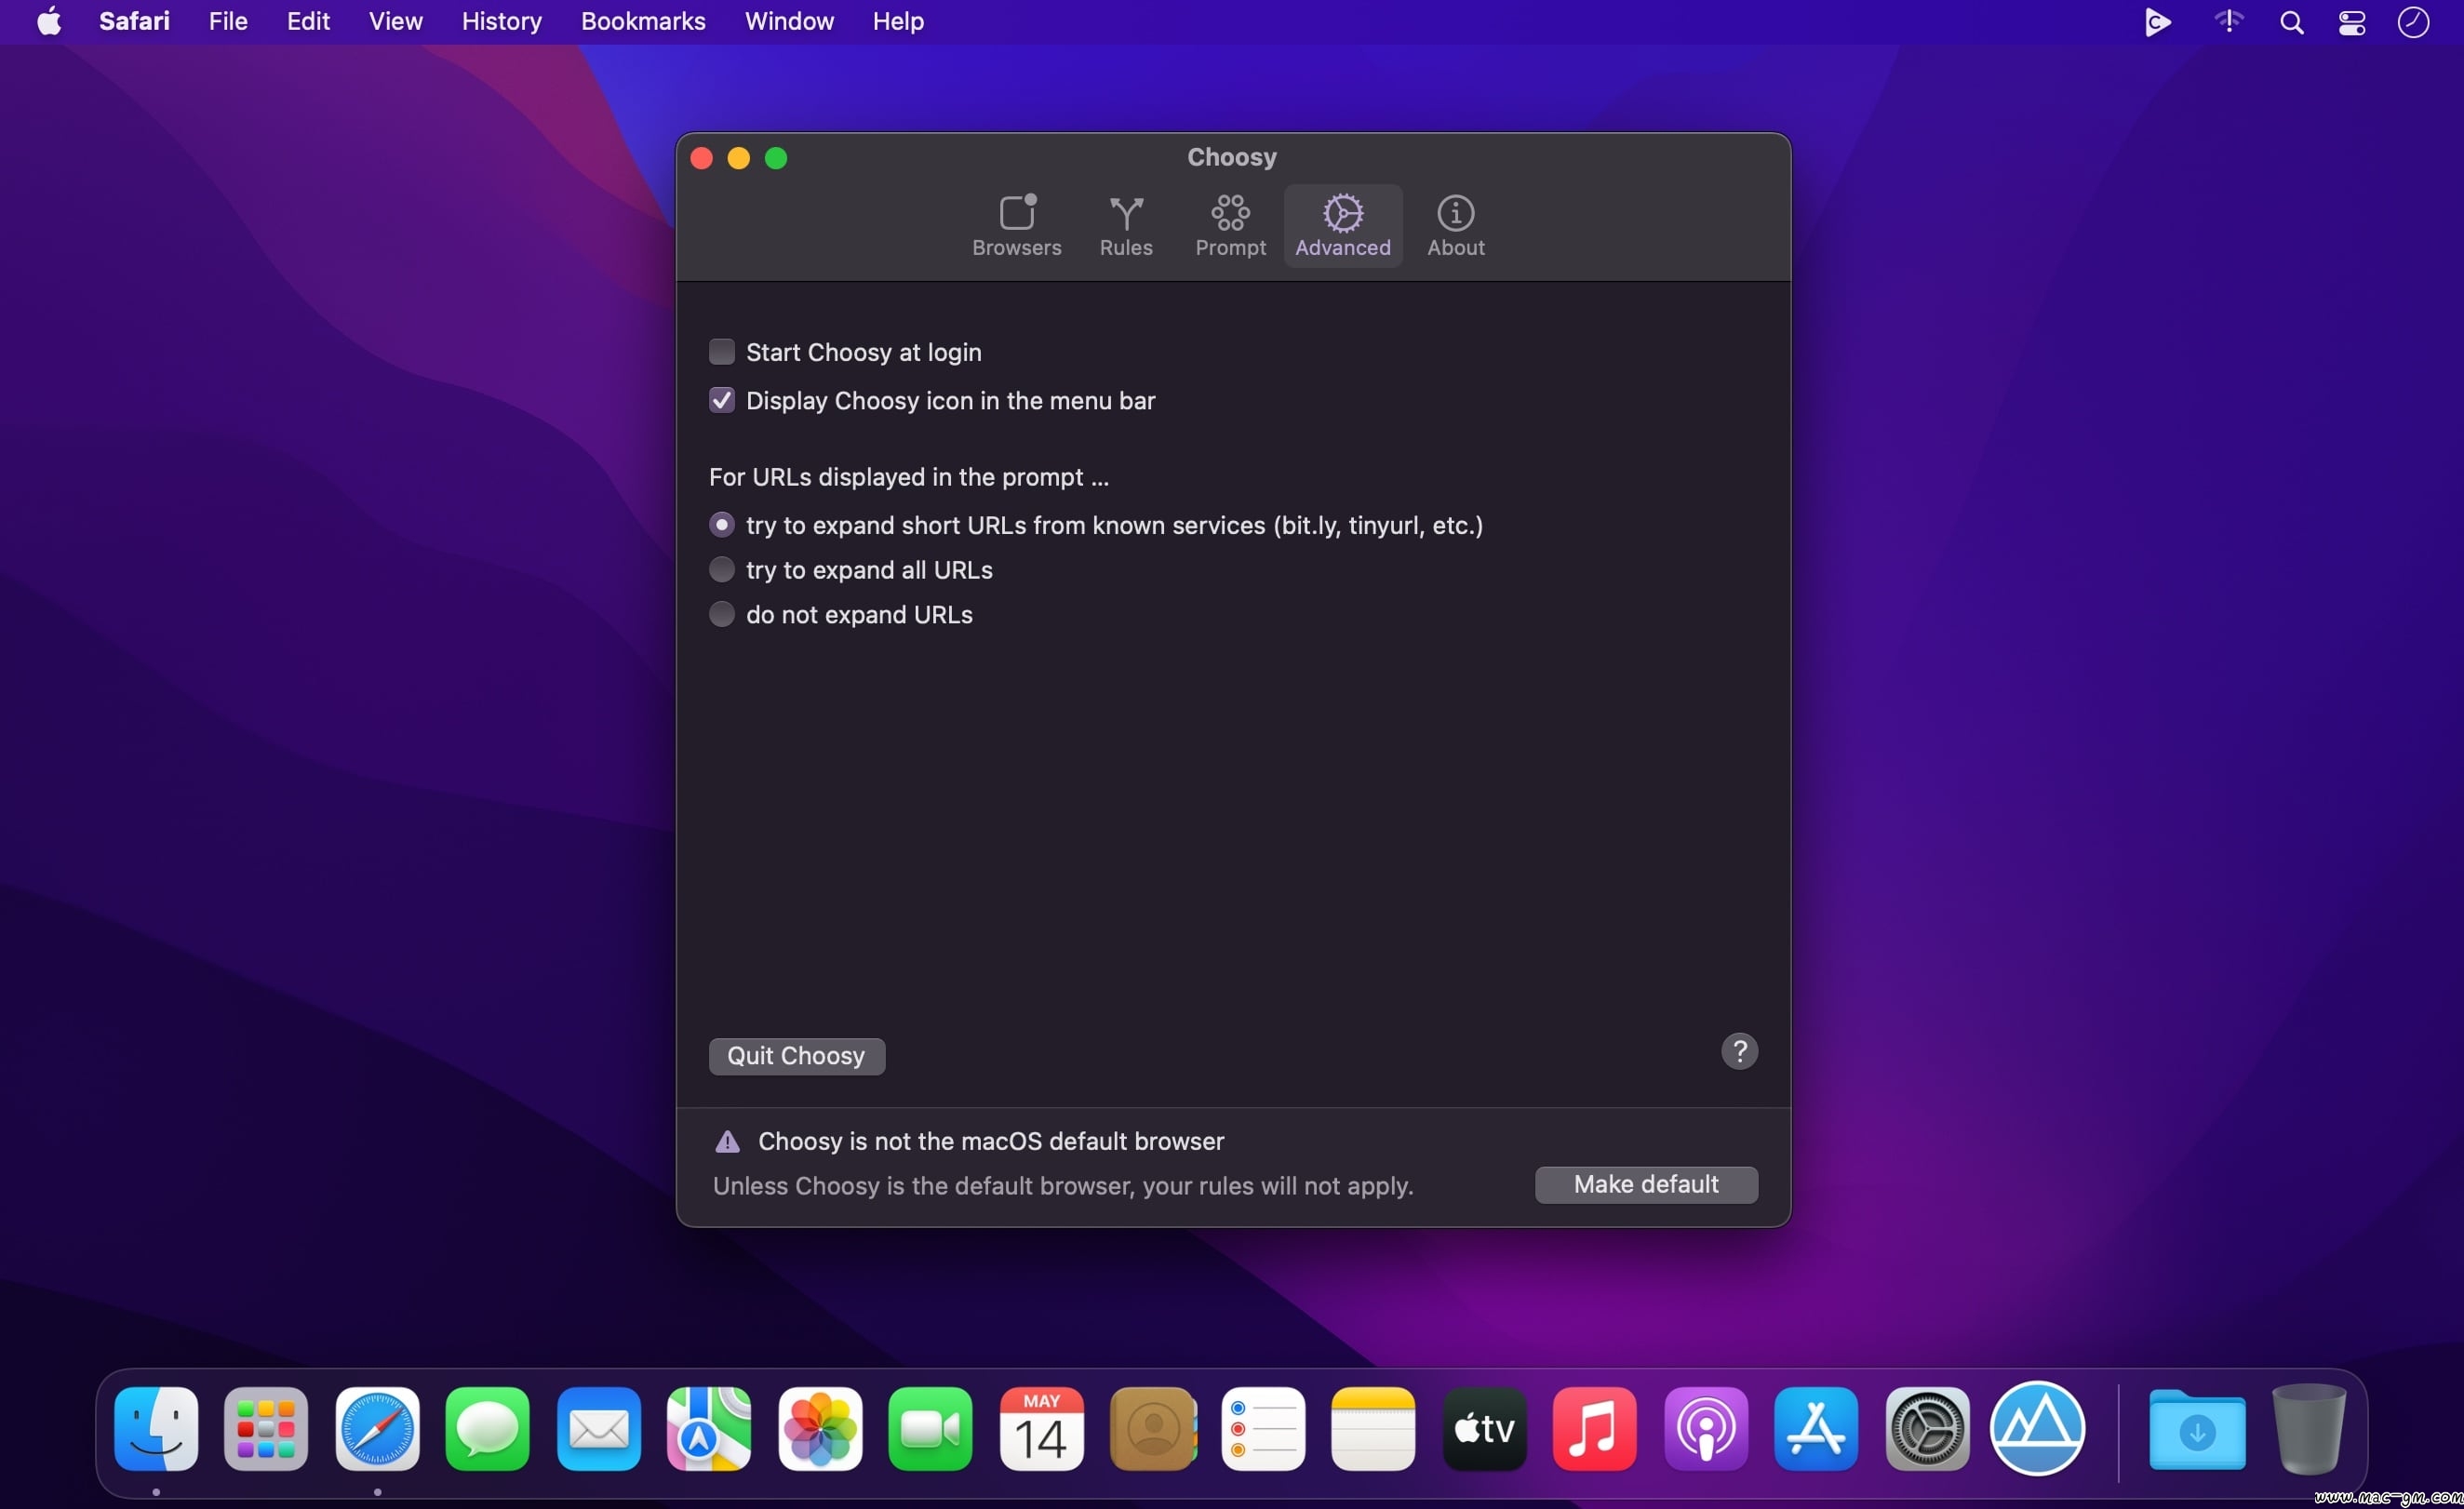Open the Bookmarks menu
Screen dimensions: 2464x1509
tap(643, 21)
